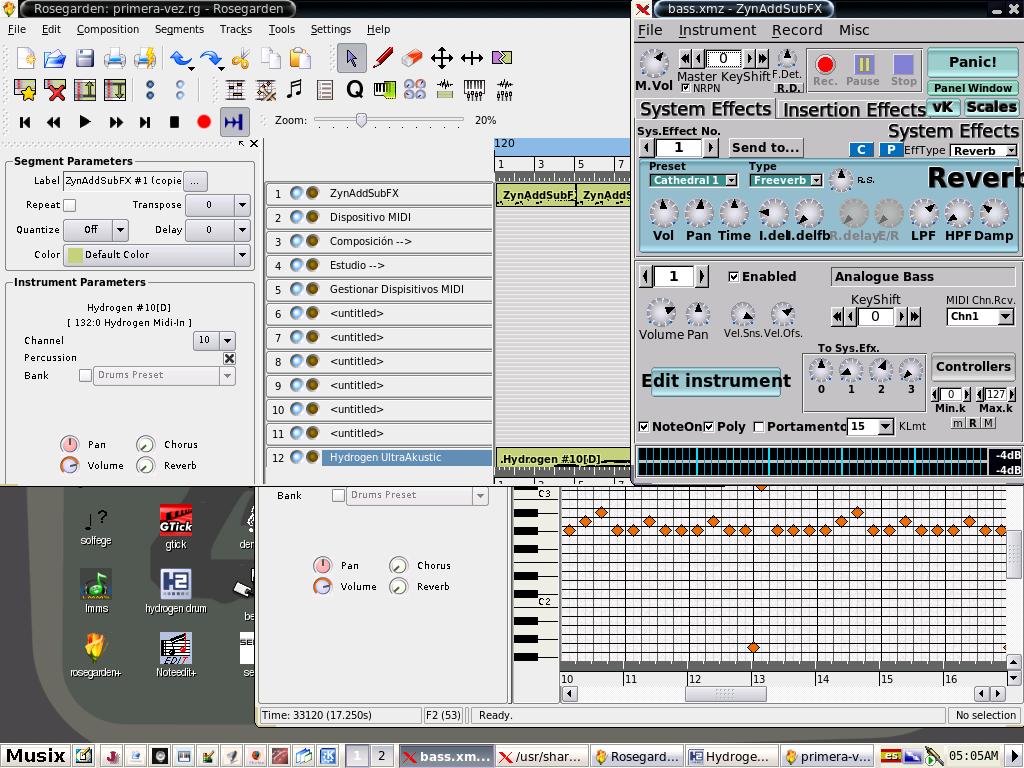Screen dimensions: 1024x768
Task: Click the scissors cut icon
Action: [x=239, y=58]
